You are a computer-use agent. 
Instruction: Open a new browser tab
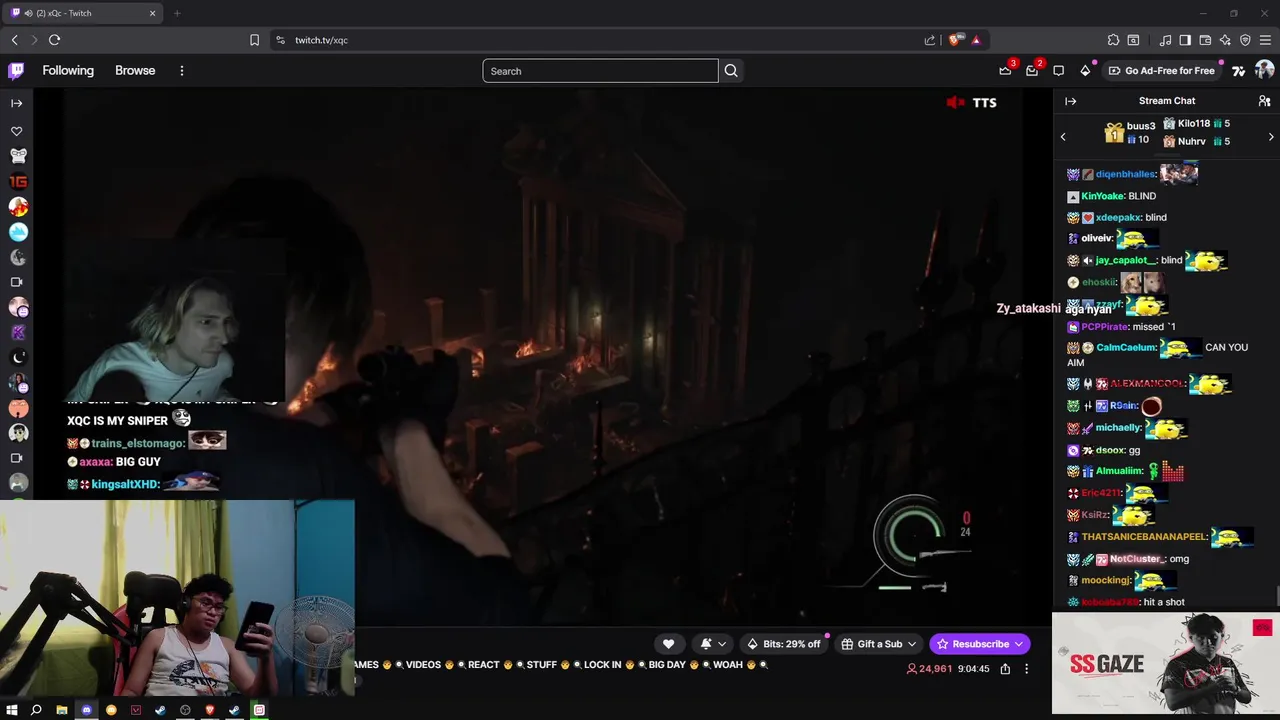(177, 13)
